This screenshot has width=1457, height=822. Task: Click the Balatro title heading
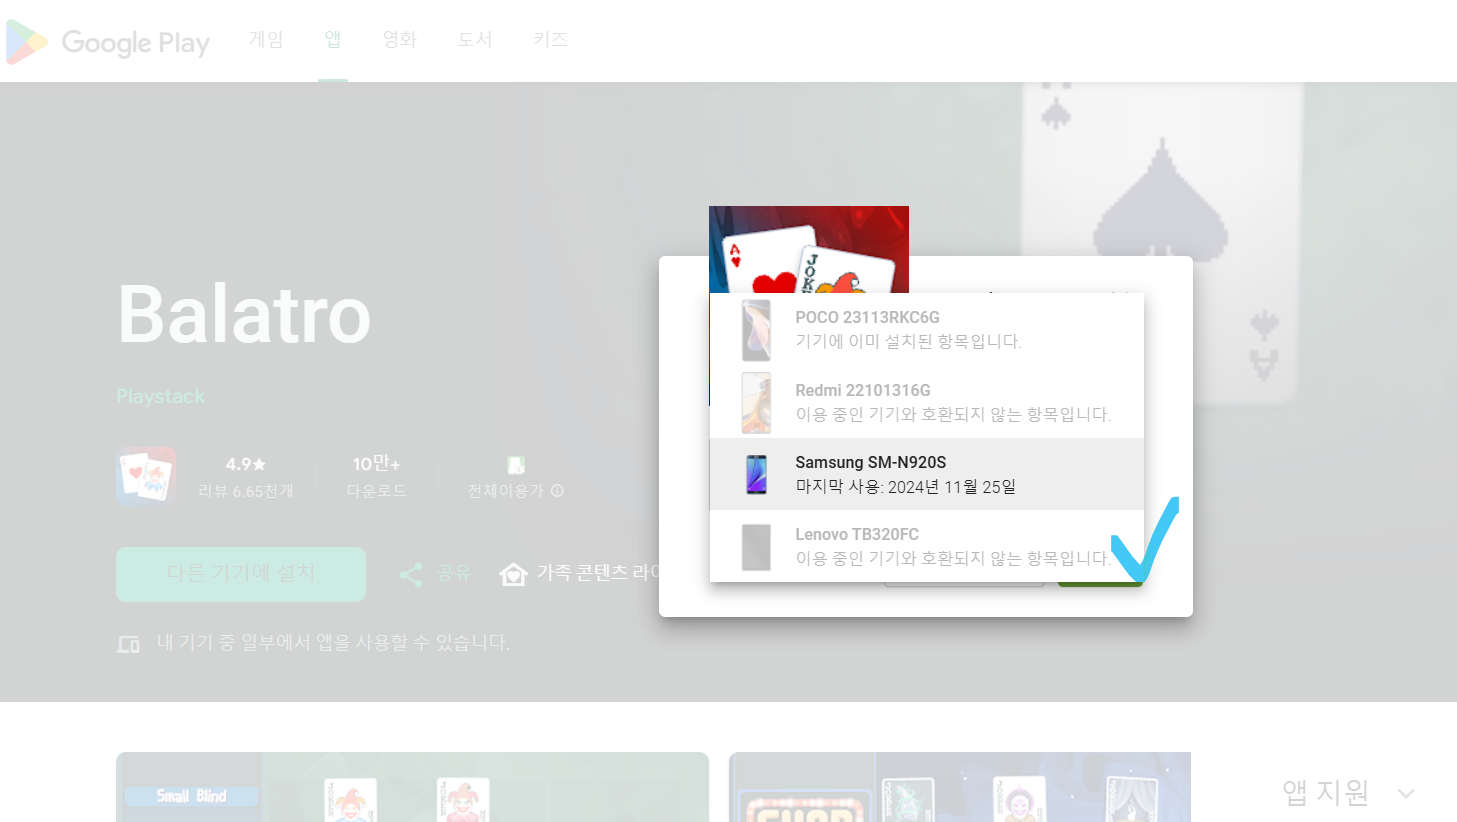click(244, 314)
